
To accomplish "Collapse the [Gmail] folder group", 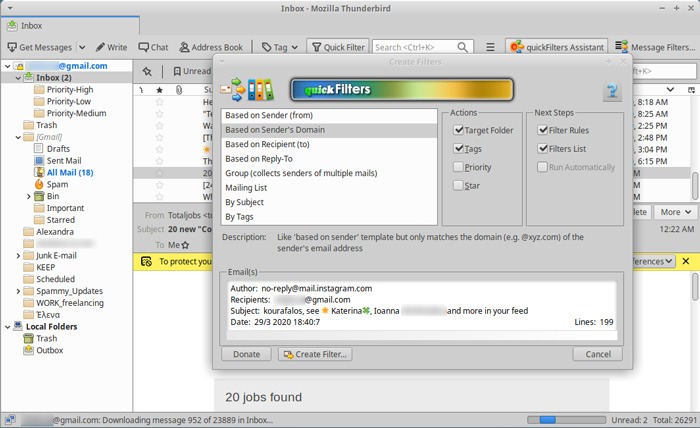I will pos(18,137).
